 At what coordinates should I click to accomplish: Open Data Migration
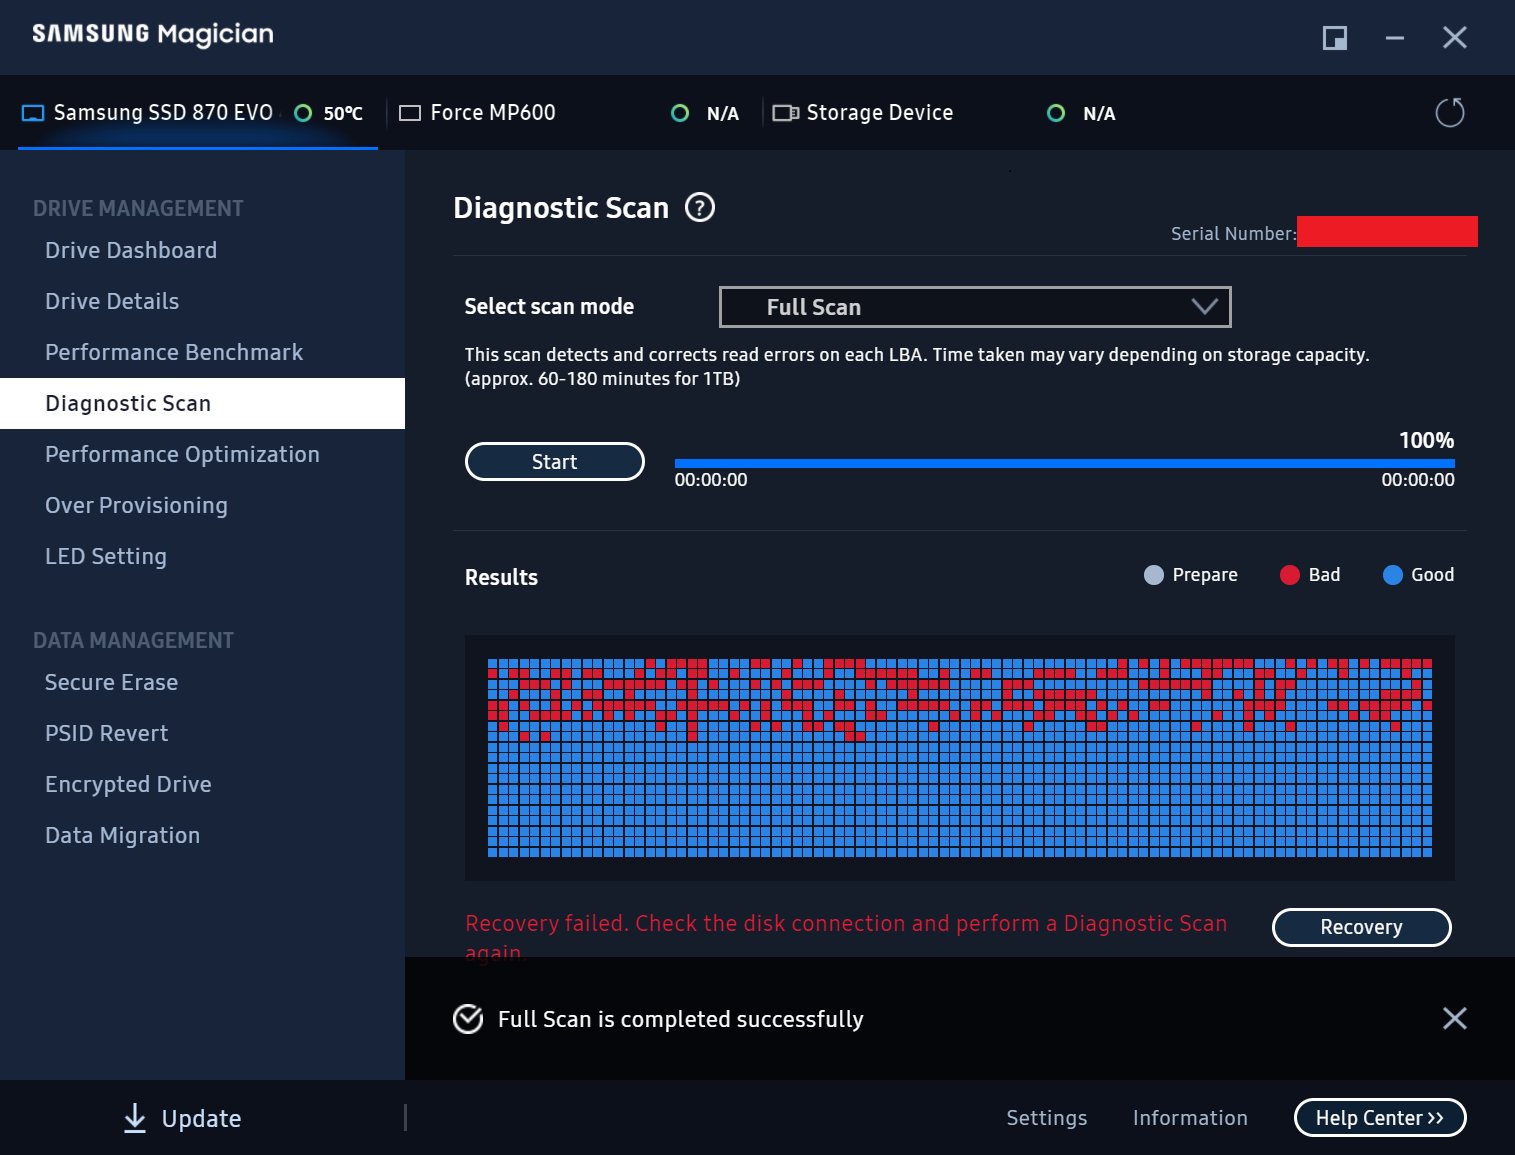coord(122,835)
